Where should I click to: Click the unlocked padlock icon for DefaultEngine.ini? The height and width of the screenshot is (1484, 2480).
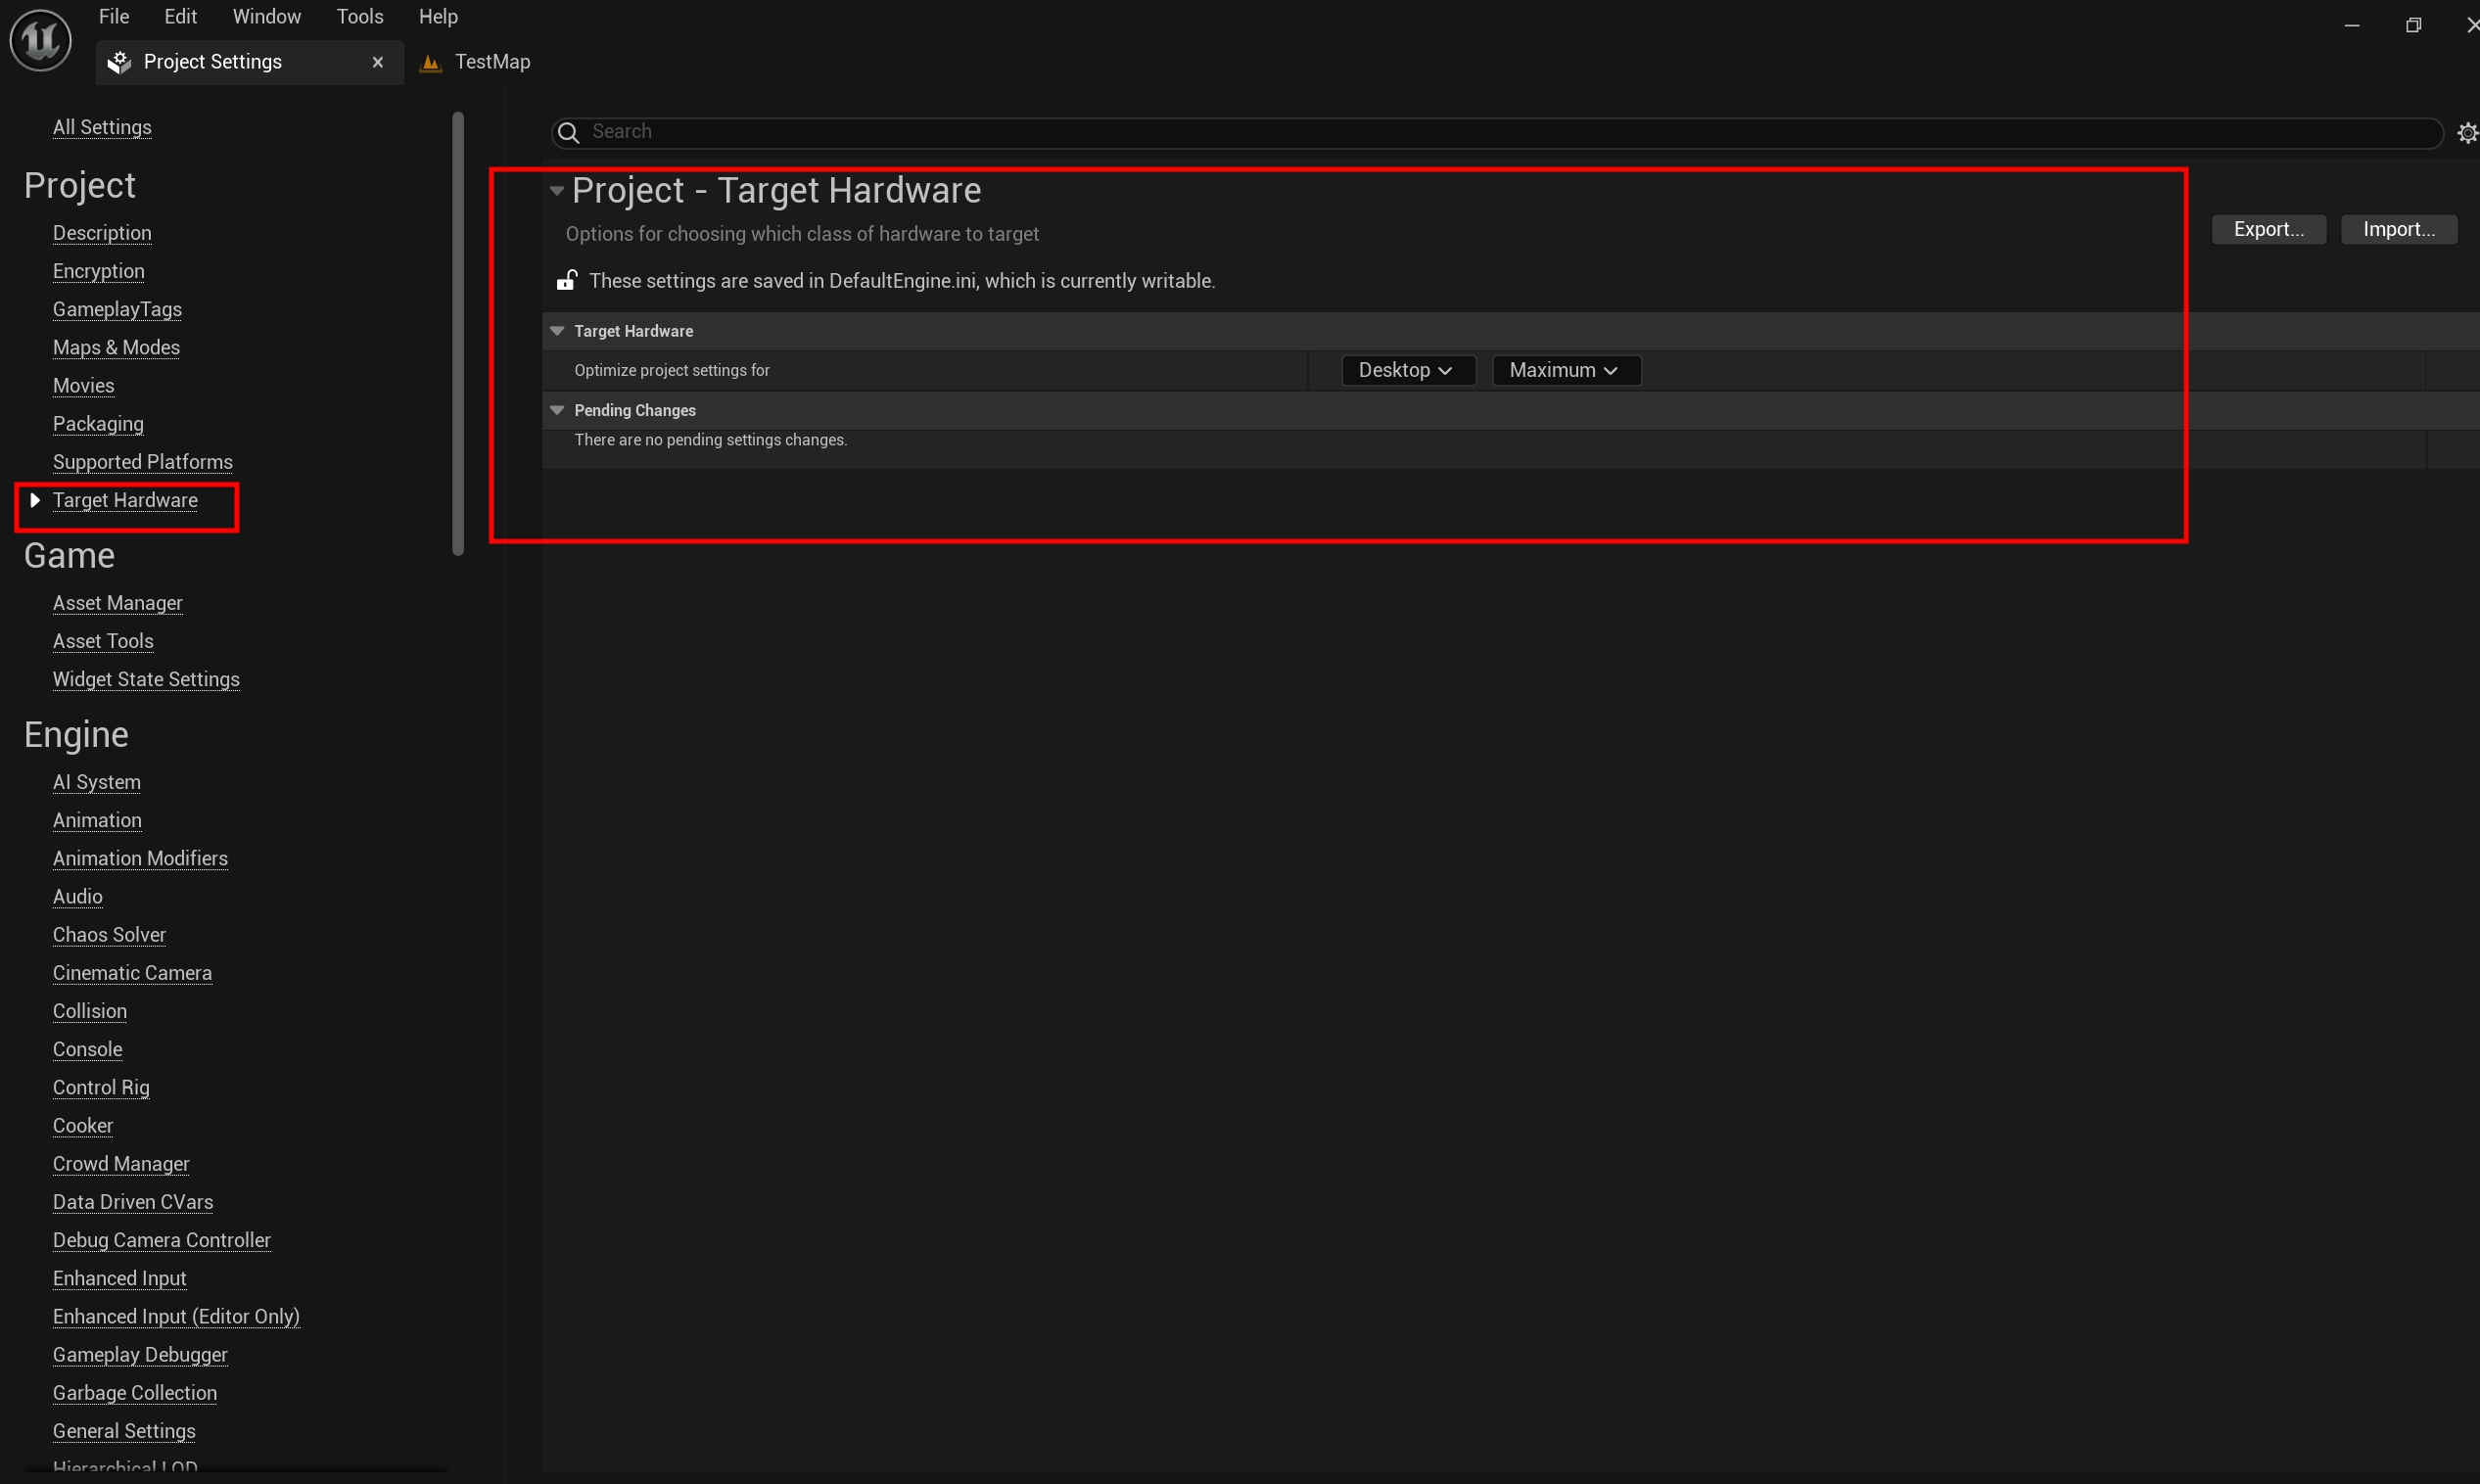567,280
